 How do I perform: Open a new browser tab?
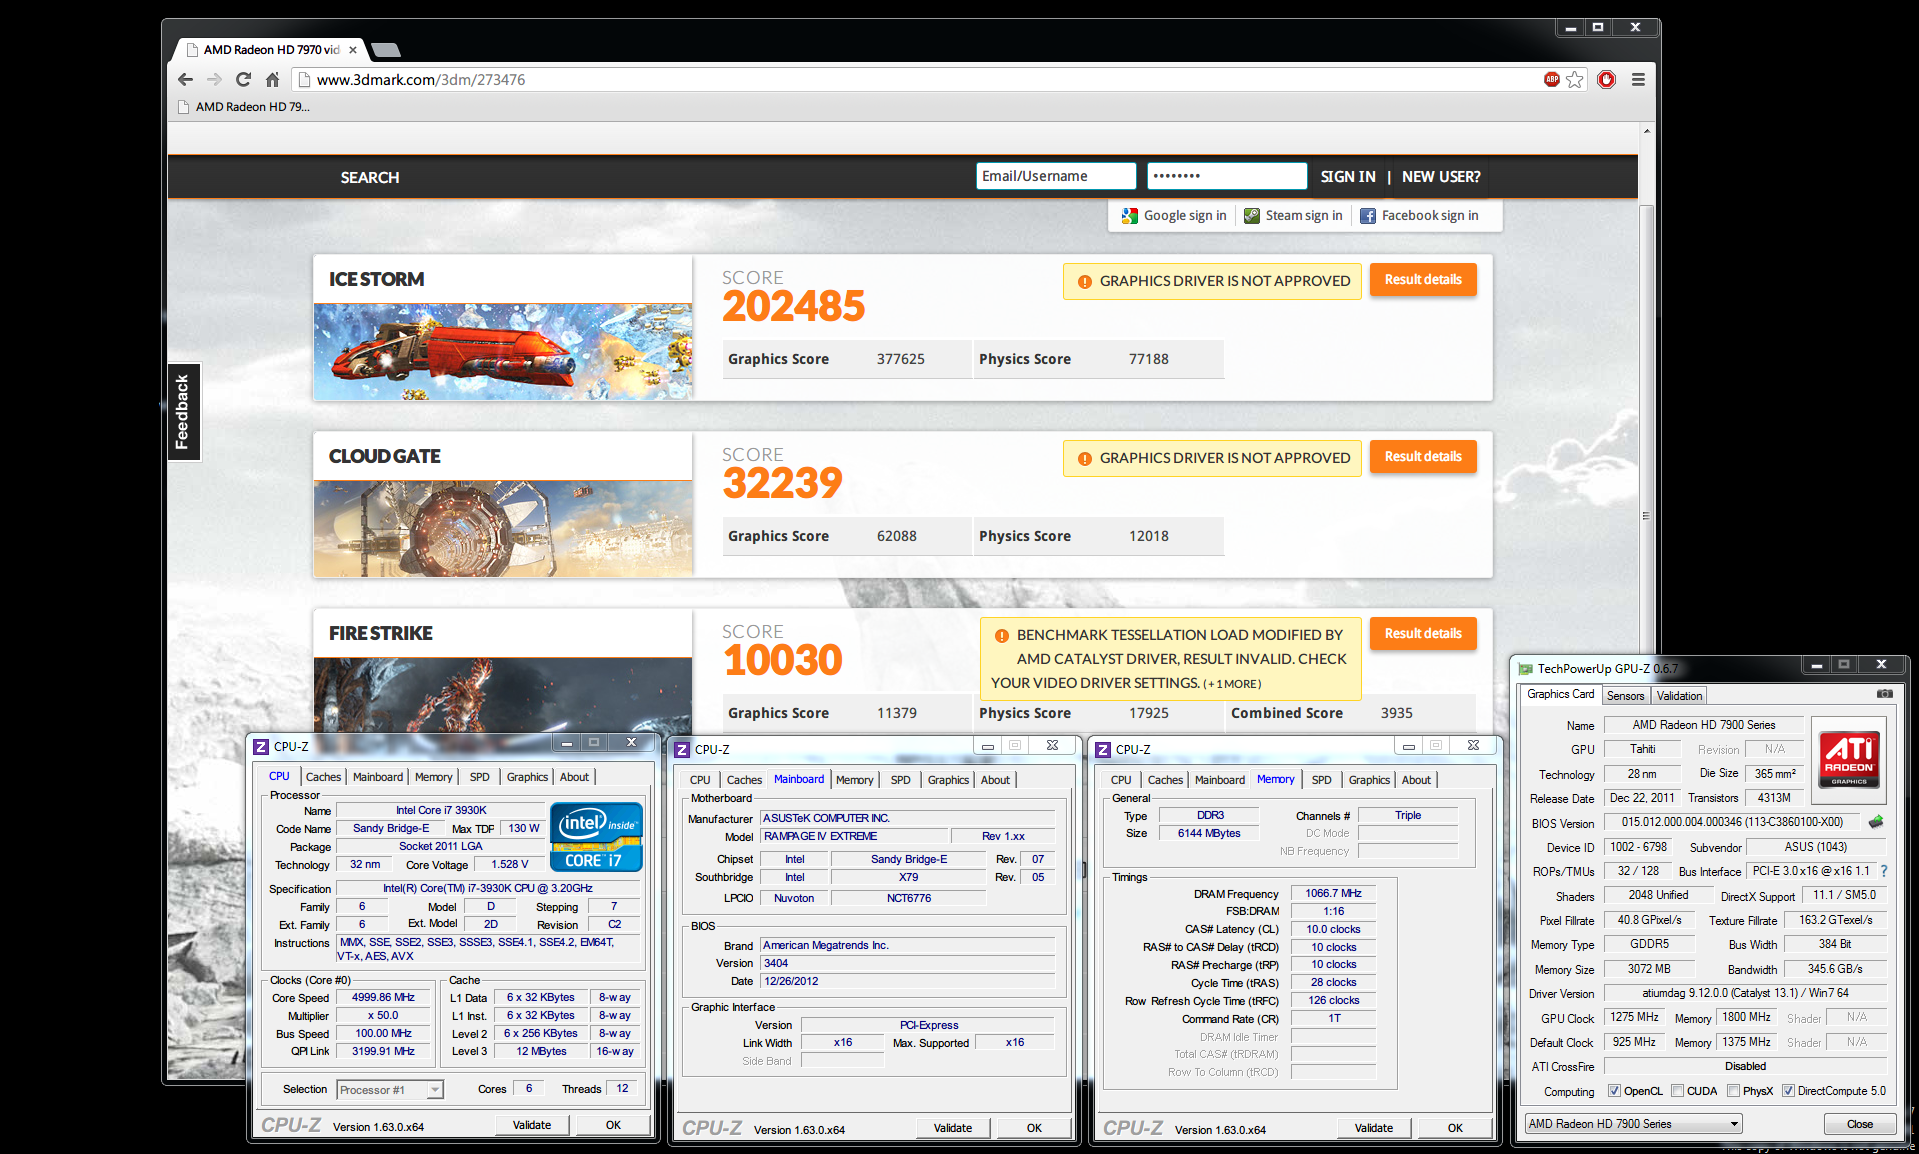click(x=385, y=49)
